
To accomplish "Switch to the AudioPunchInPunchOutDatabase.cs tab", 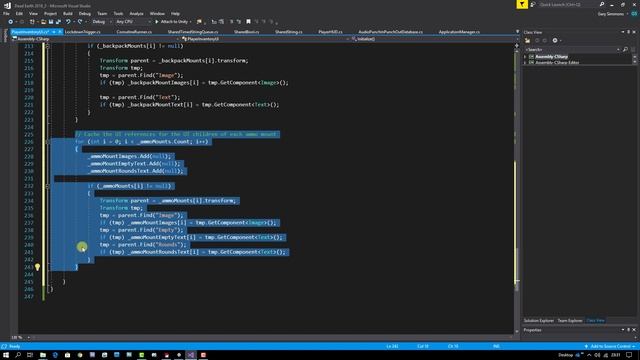I will pyautogui.click(x=391, y=32).
